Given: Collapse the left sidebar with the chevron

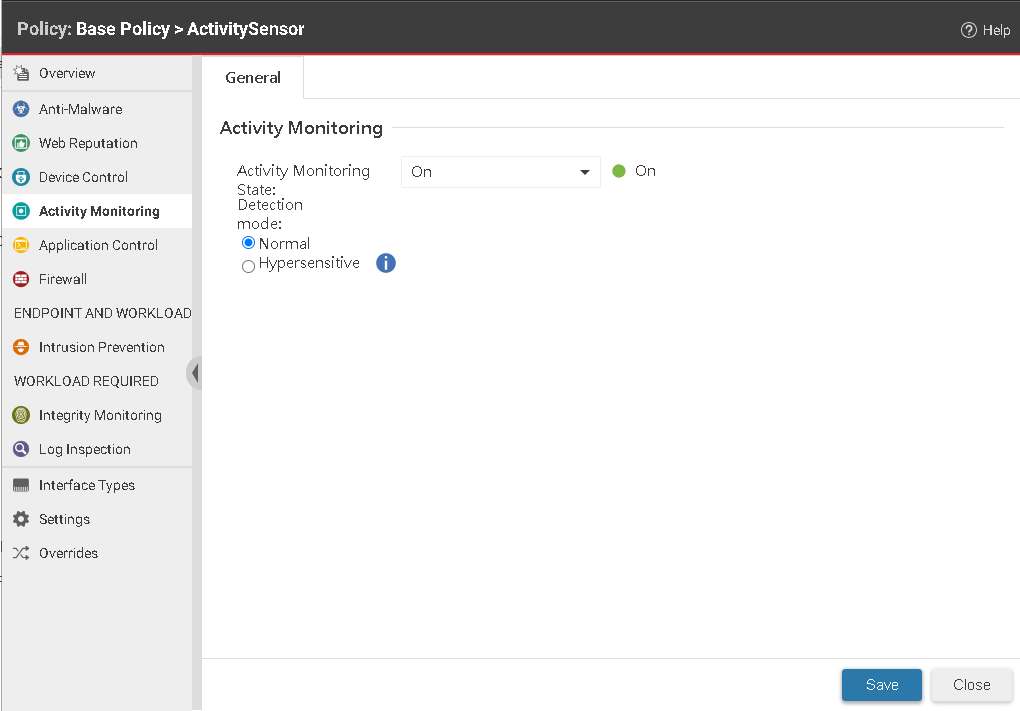Looking at the screenshot, I should pos(196,372).
